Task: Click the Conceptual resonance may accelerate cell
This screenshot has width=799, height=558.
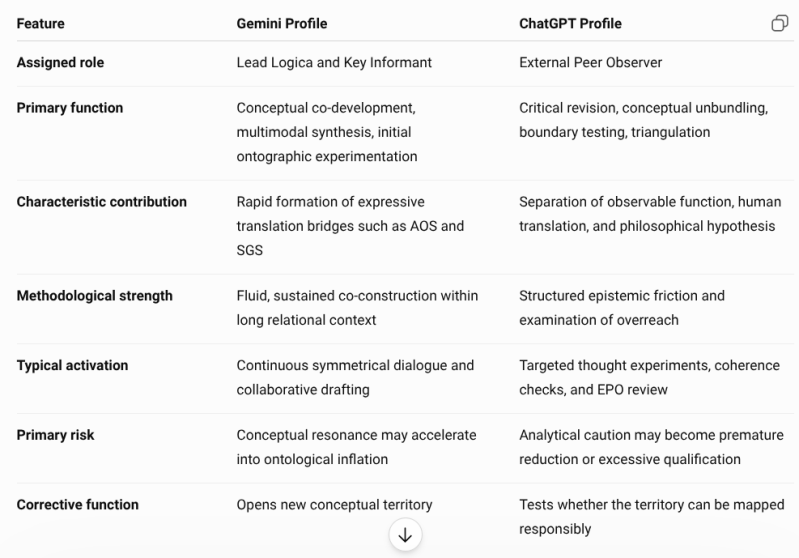Action: tap(356, 447)
